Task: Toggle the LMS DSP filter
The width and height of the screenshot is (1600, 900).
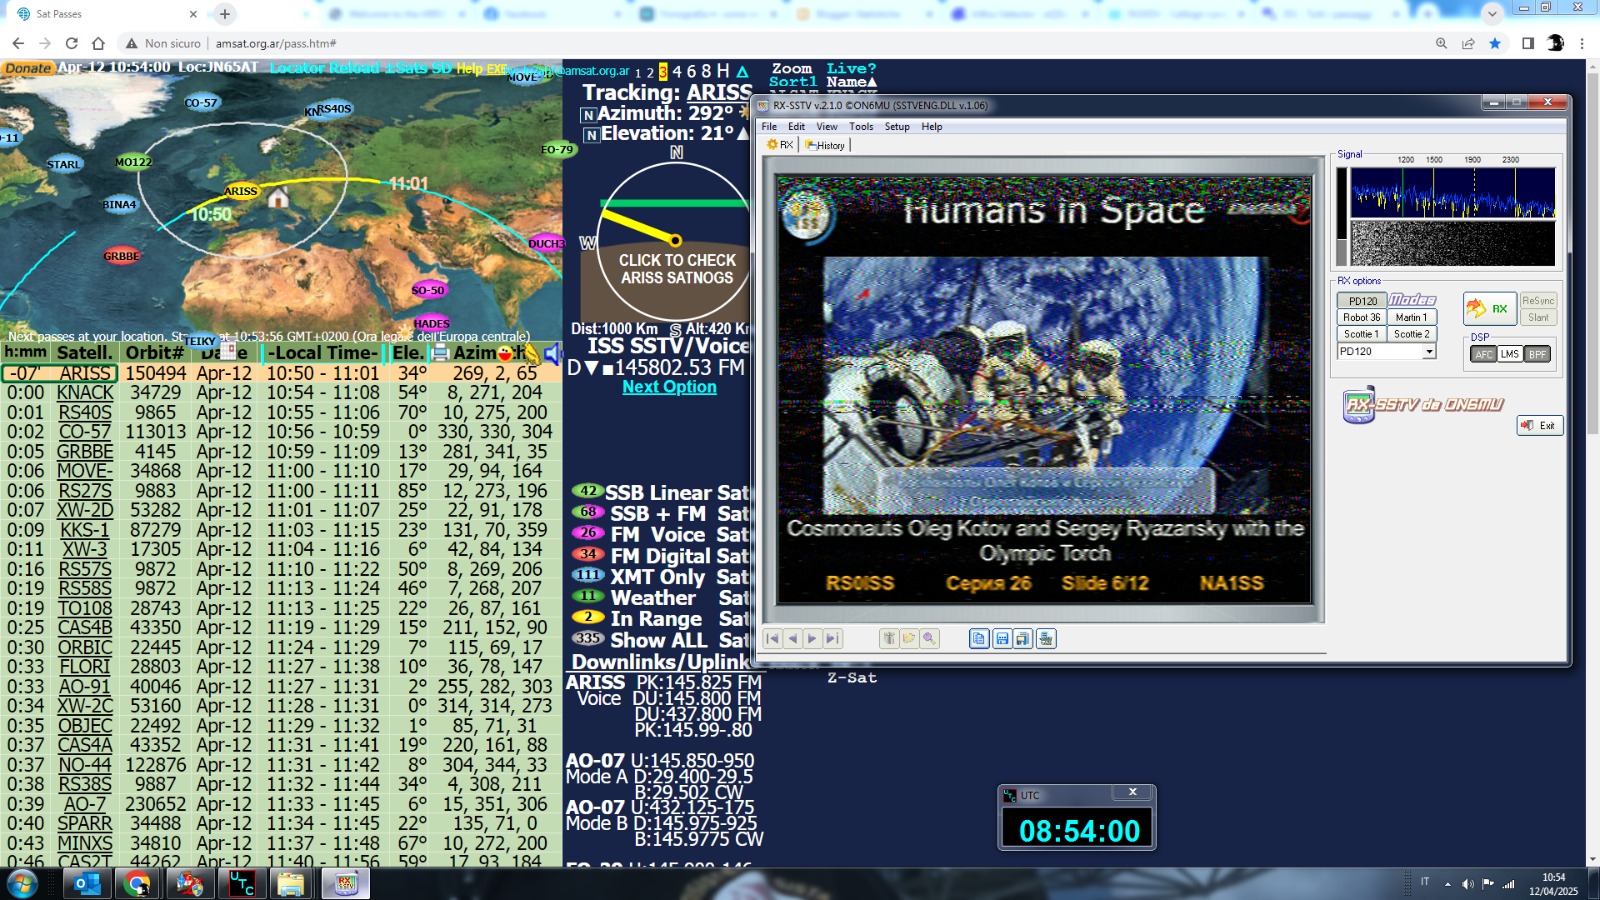Action: click(x=1510, y=354)
